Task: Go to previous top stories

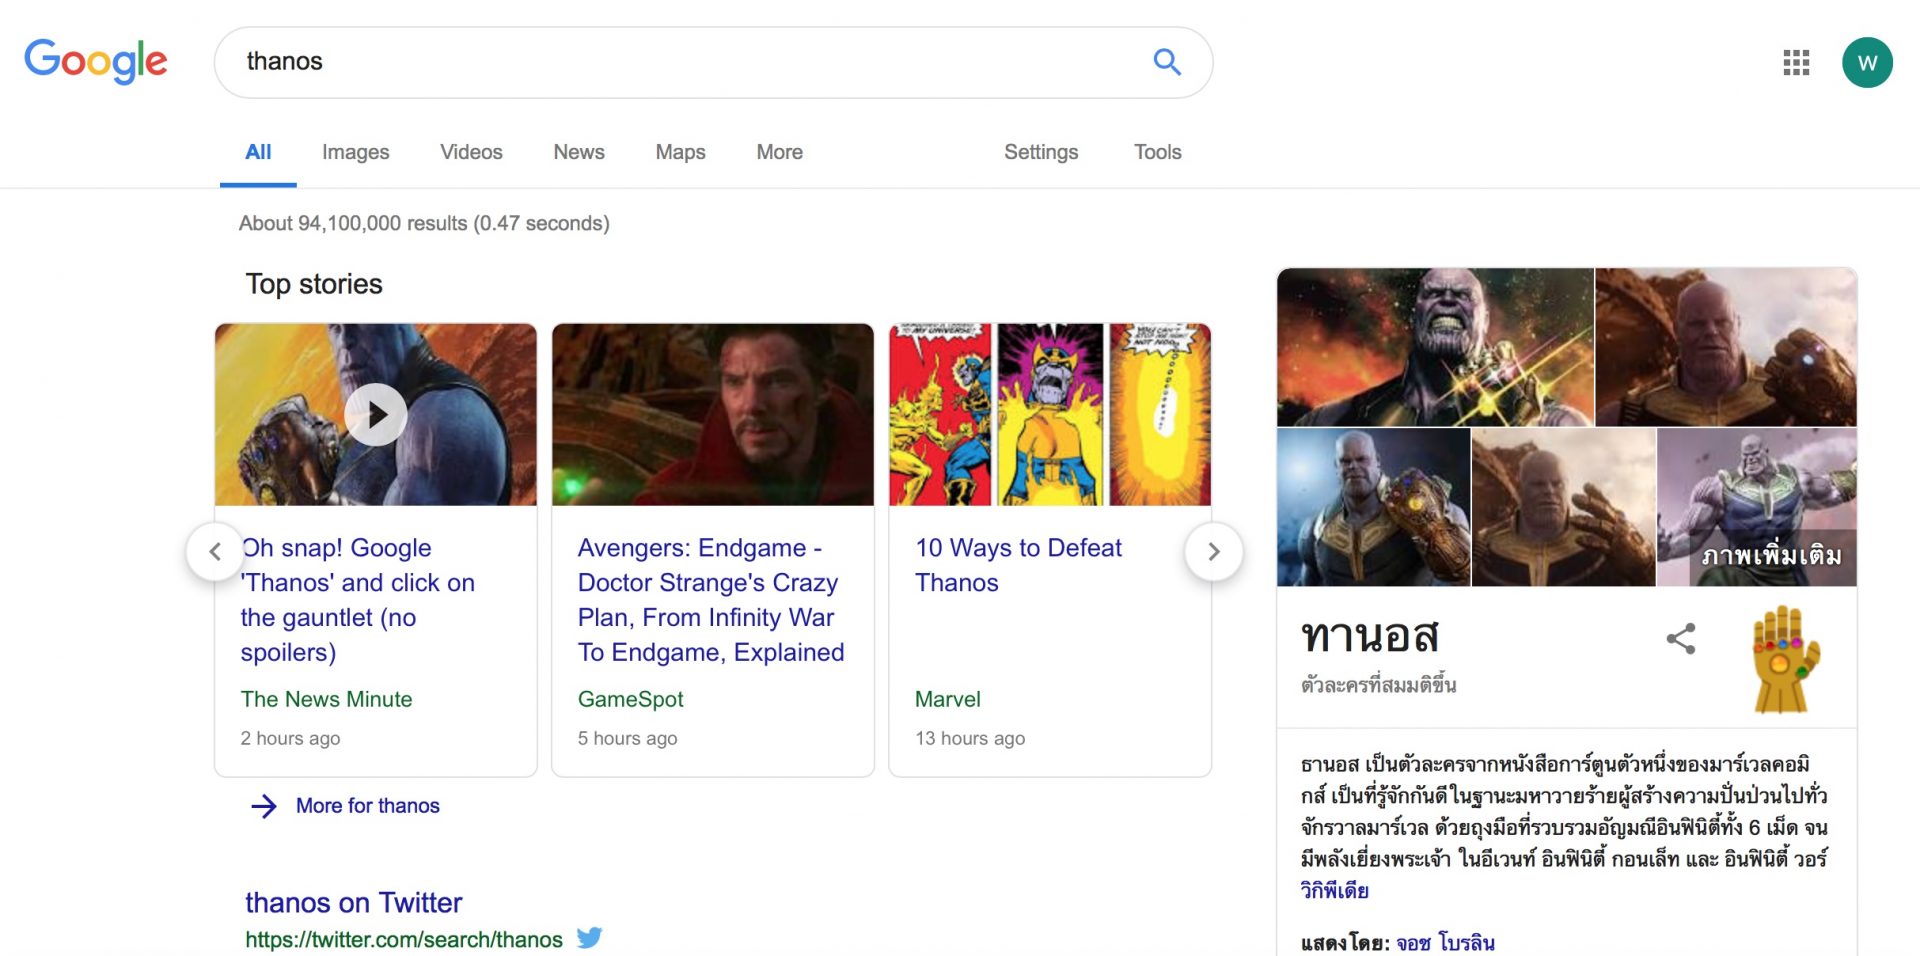Action: (215, 551)
